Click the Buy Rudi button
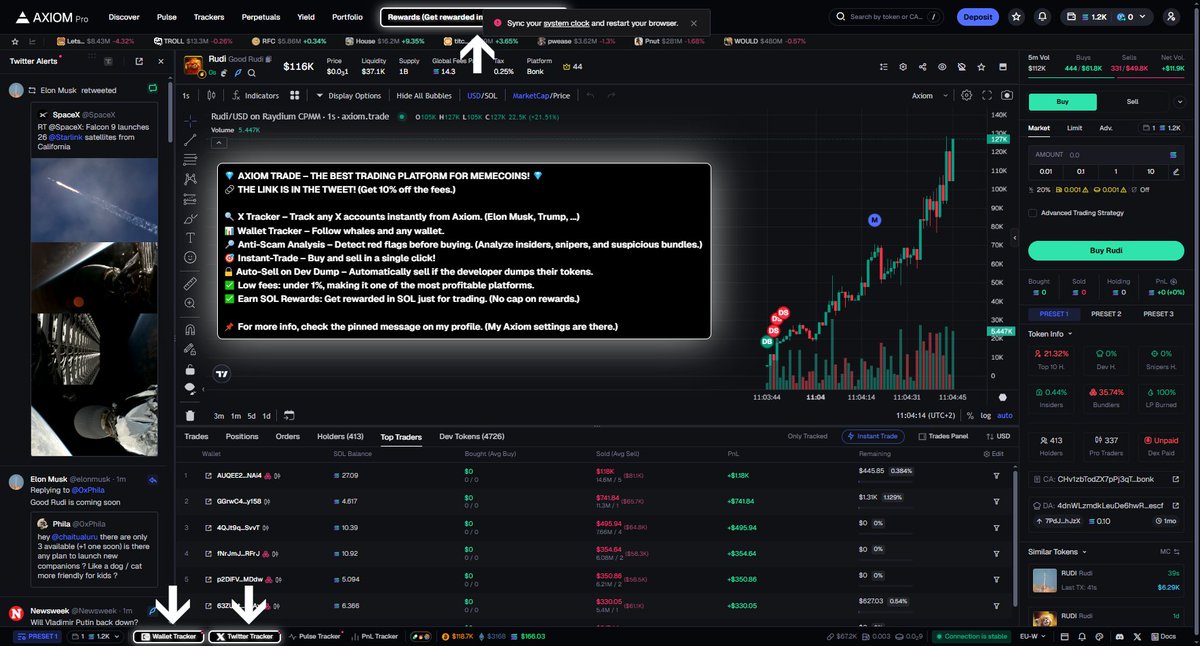This screenshot has height=646, width=1200. point(1106,250)
